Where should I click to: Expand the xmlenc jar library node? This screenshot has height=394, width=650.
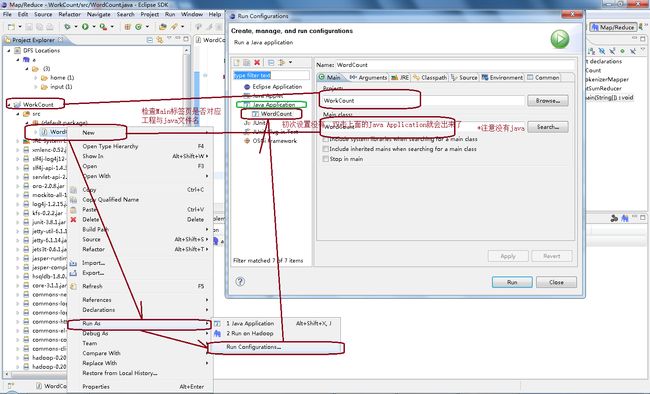[18, 150]
